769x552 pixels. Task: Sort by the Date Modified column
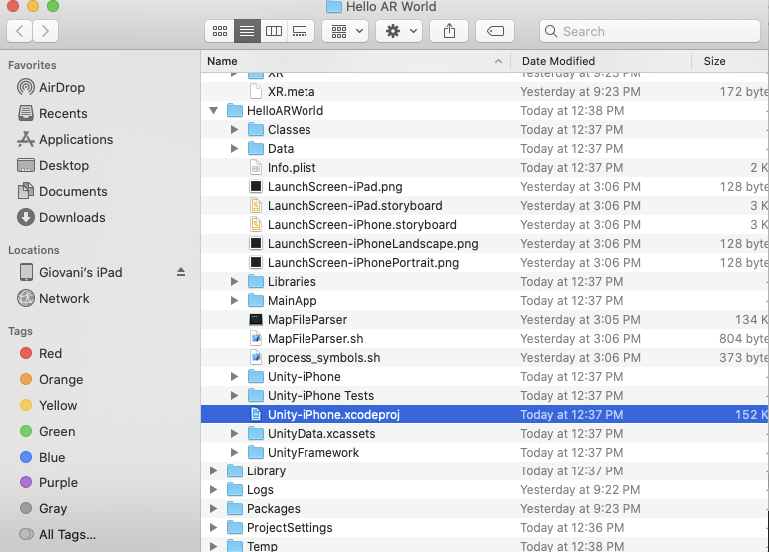tap(558, 61)
